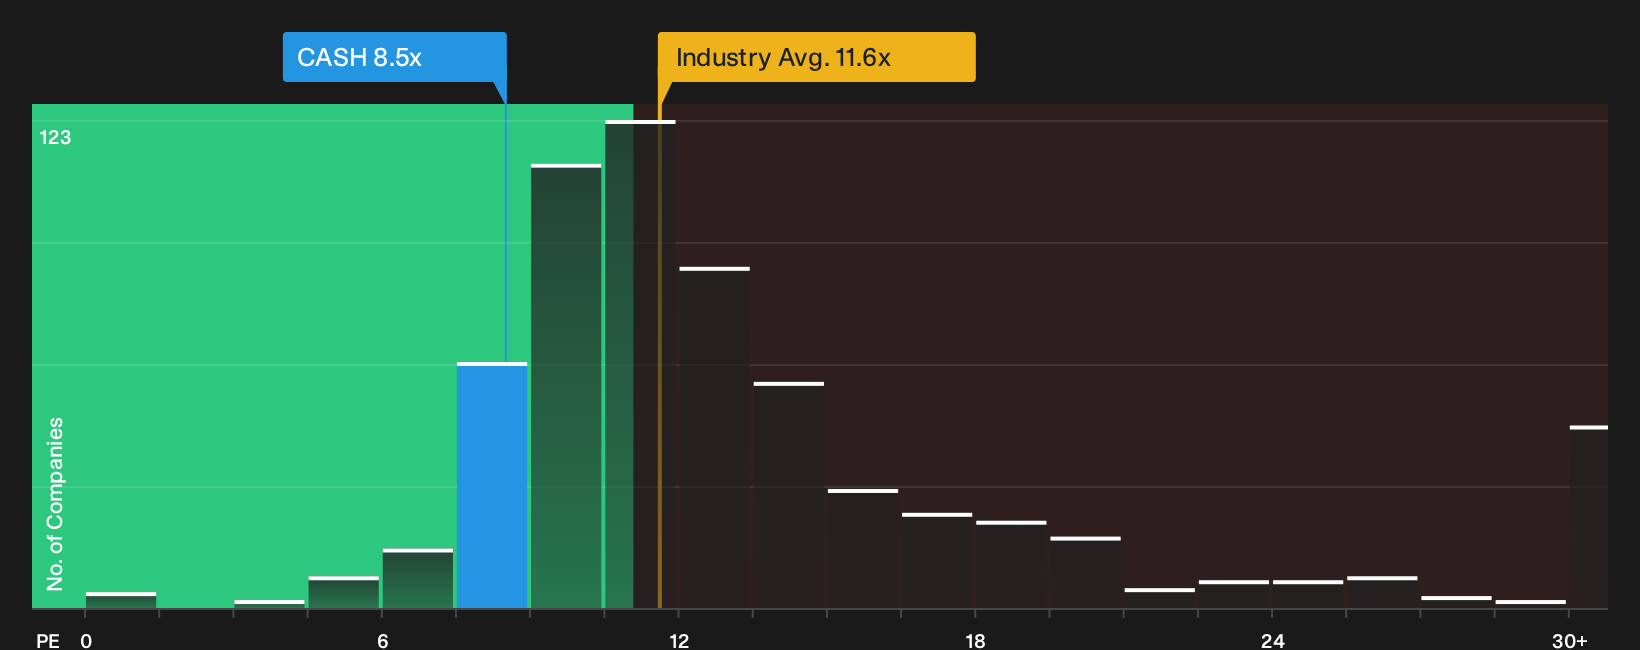Click the small bar at PE 0
This screenshot has height=650, width=1640.
[121, 600]
